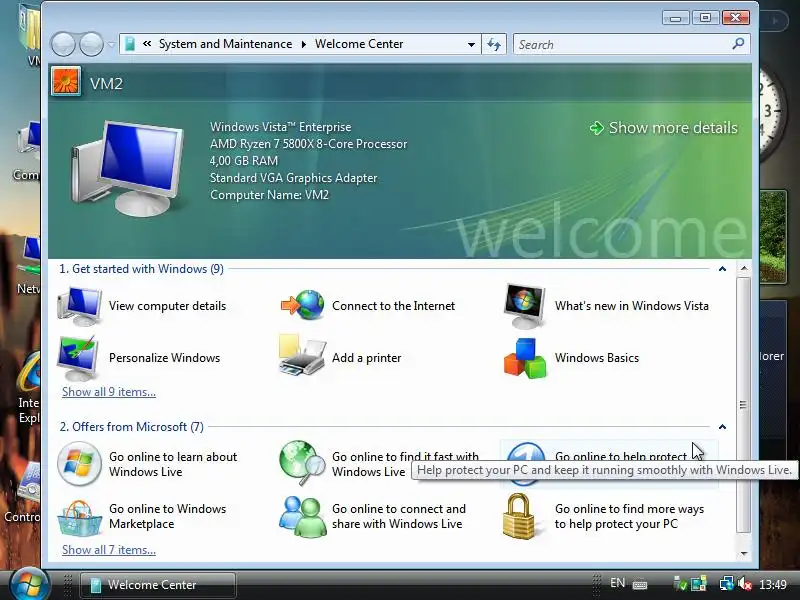Open the Windows Start orb
The image size is (800, 600).
(29, 584)
